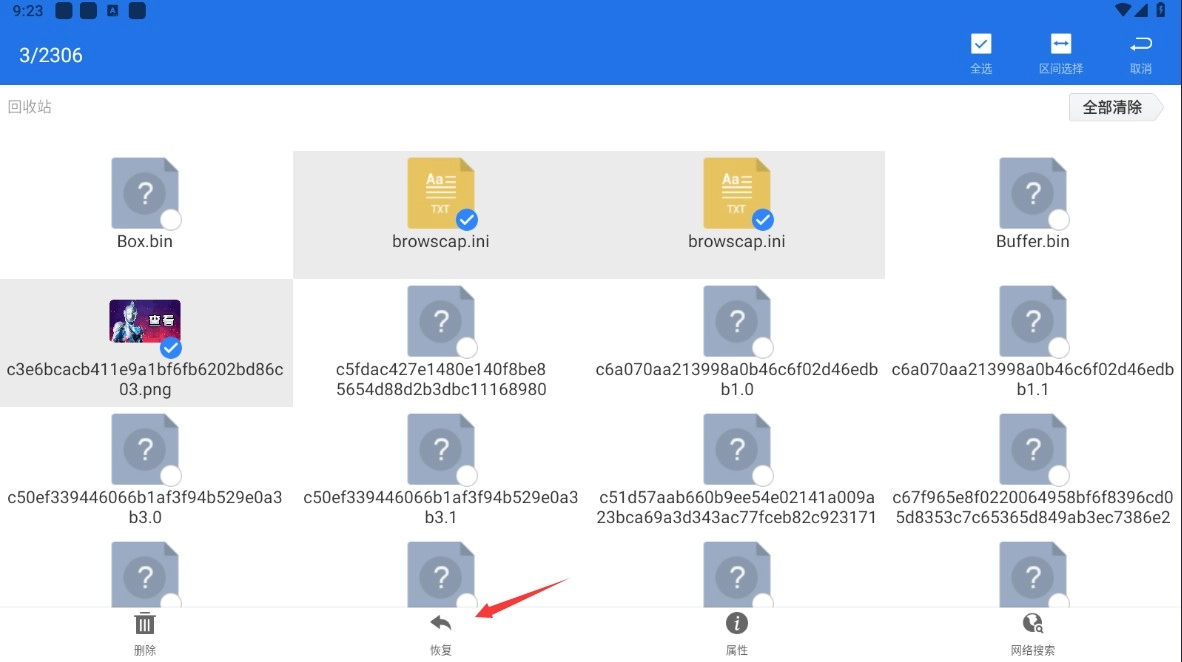
Task: Select the c6a070aa...b1.0 file
Action: (x=737, y=321)
